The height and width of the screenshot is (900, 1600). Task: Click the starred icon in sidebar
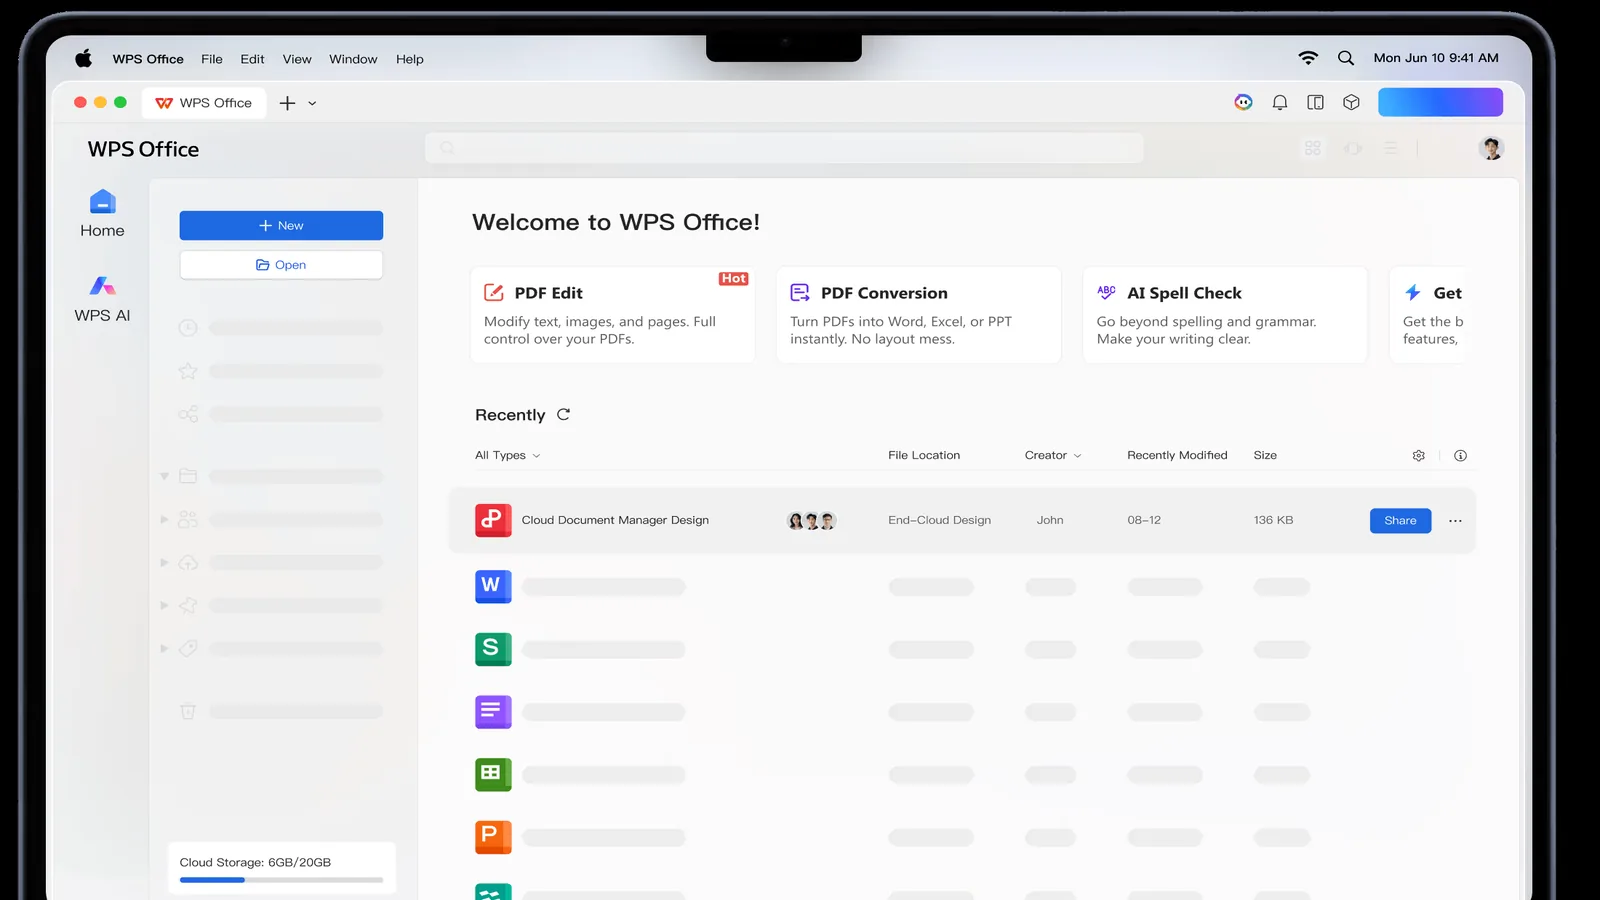[188, 371]
